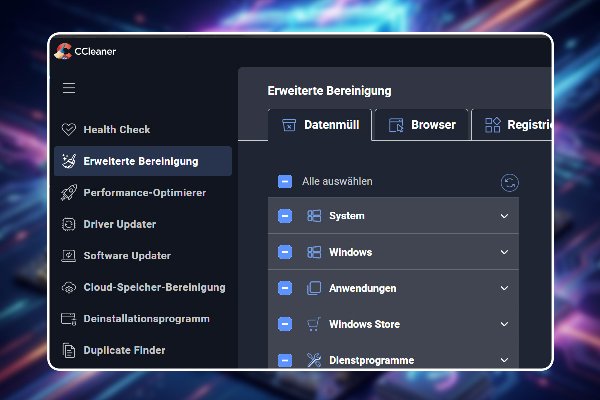Click the Datenmüll trash box icon
The width and height of the screenshot is (600, 400).
pos(289,125)
